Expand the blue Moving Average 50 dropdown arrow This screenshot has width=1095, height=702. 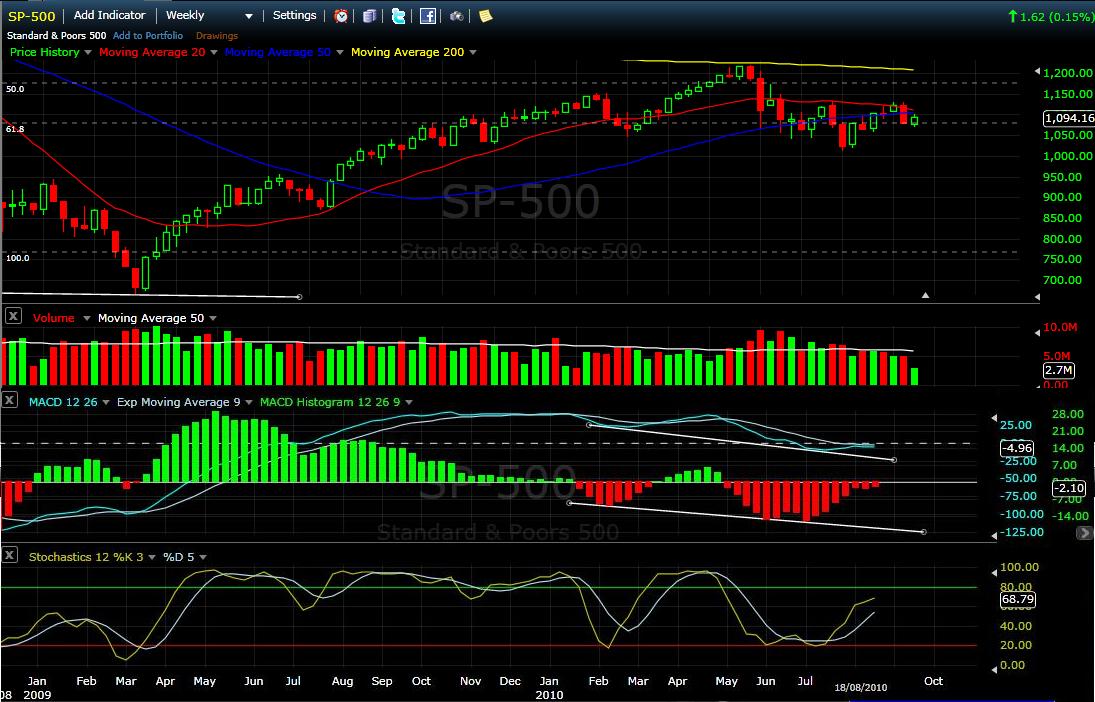point(339,52)
